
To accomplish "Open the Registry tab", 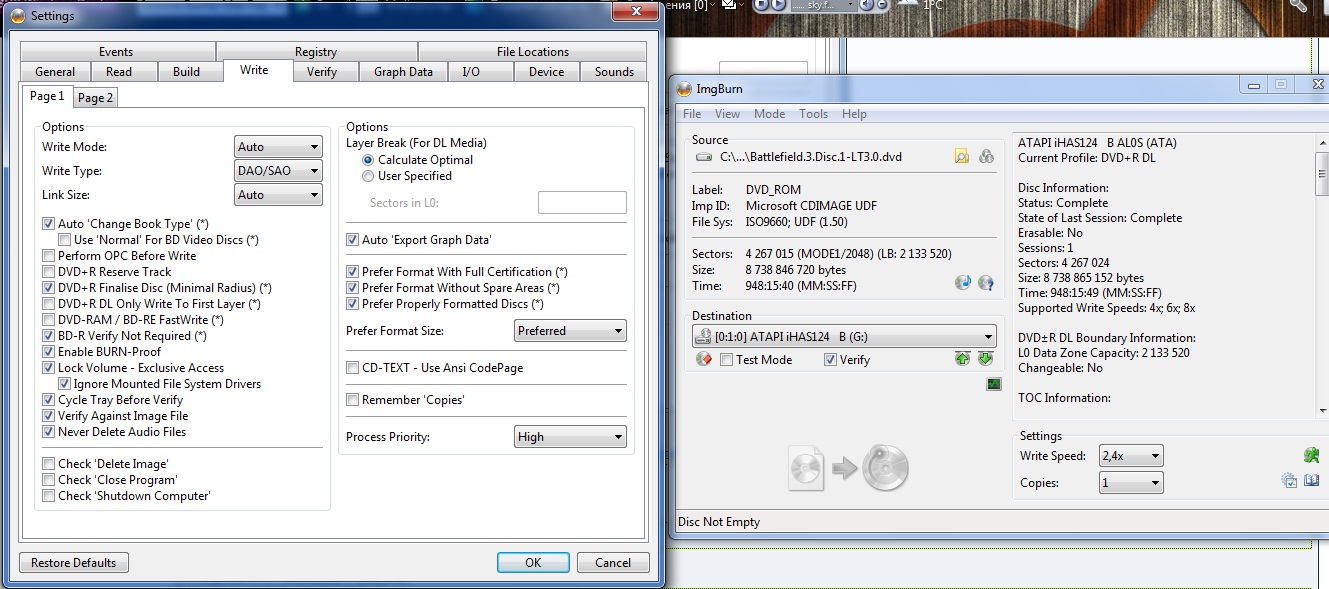I will pyautogui.click(x=316, y=52).
